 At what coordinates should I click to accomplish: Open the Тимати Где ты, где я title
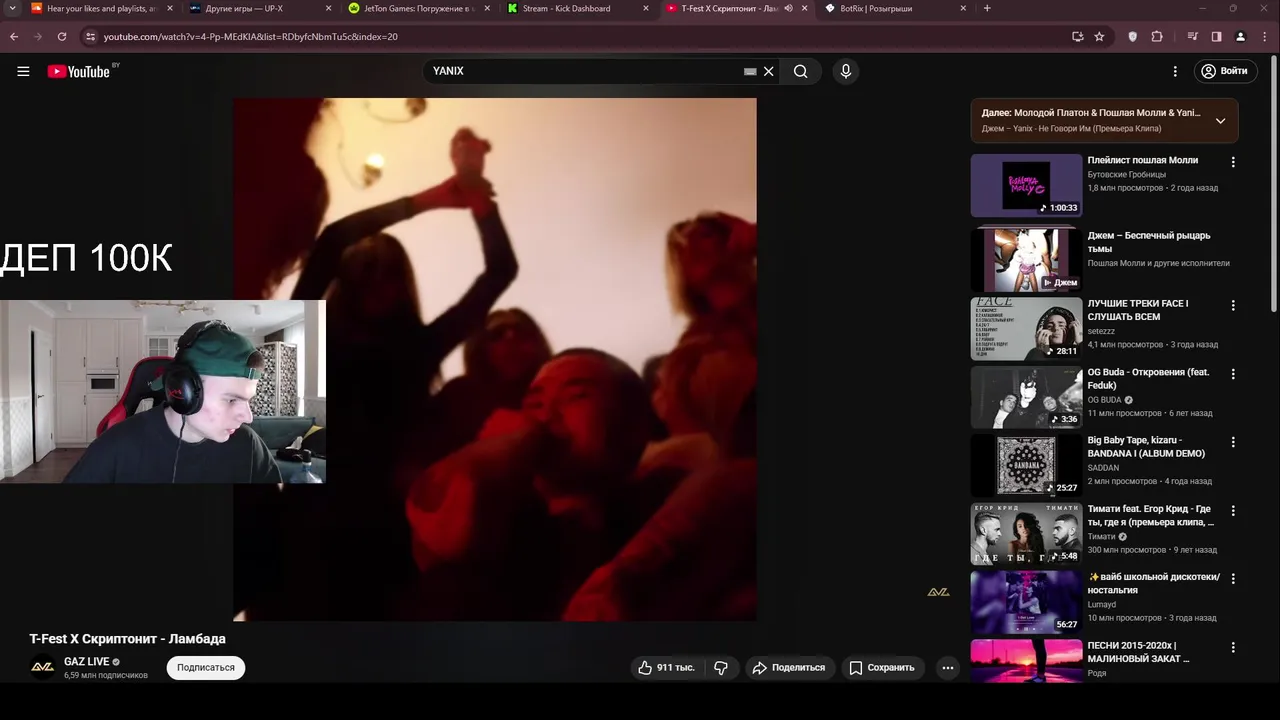[1151, 515]
